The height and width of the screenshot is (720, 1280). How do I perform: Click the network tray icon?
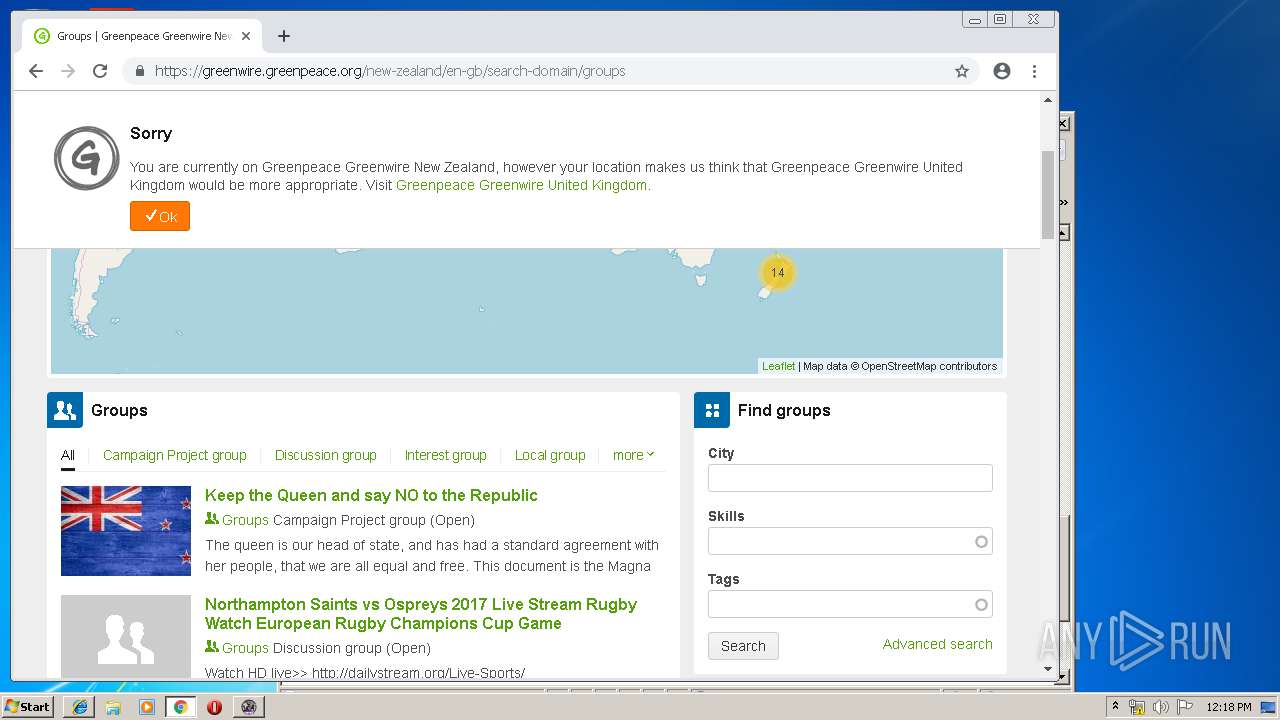(1137, 707)
